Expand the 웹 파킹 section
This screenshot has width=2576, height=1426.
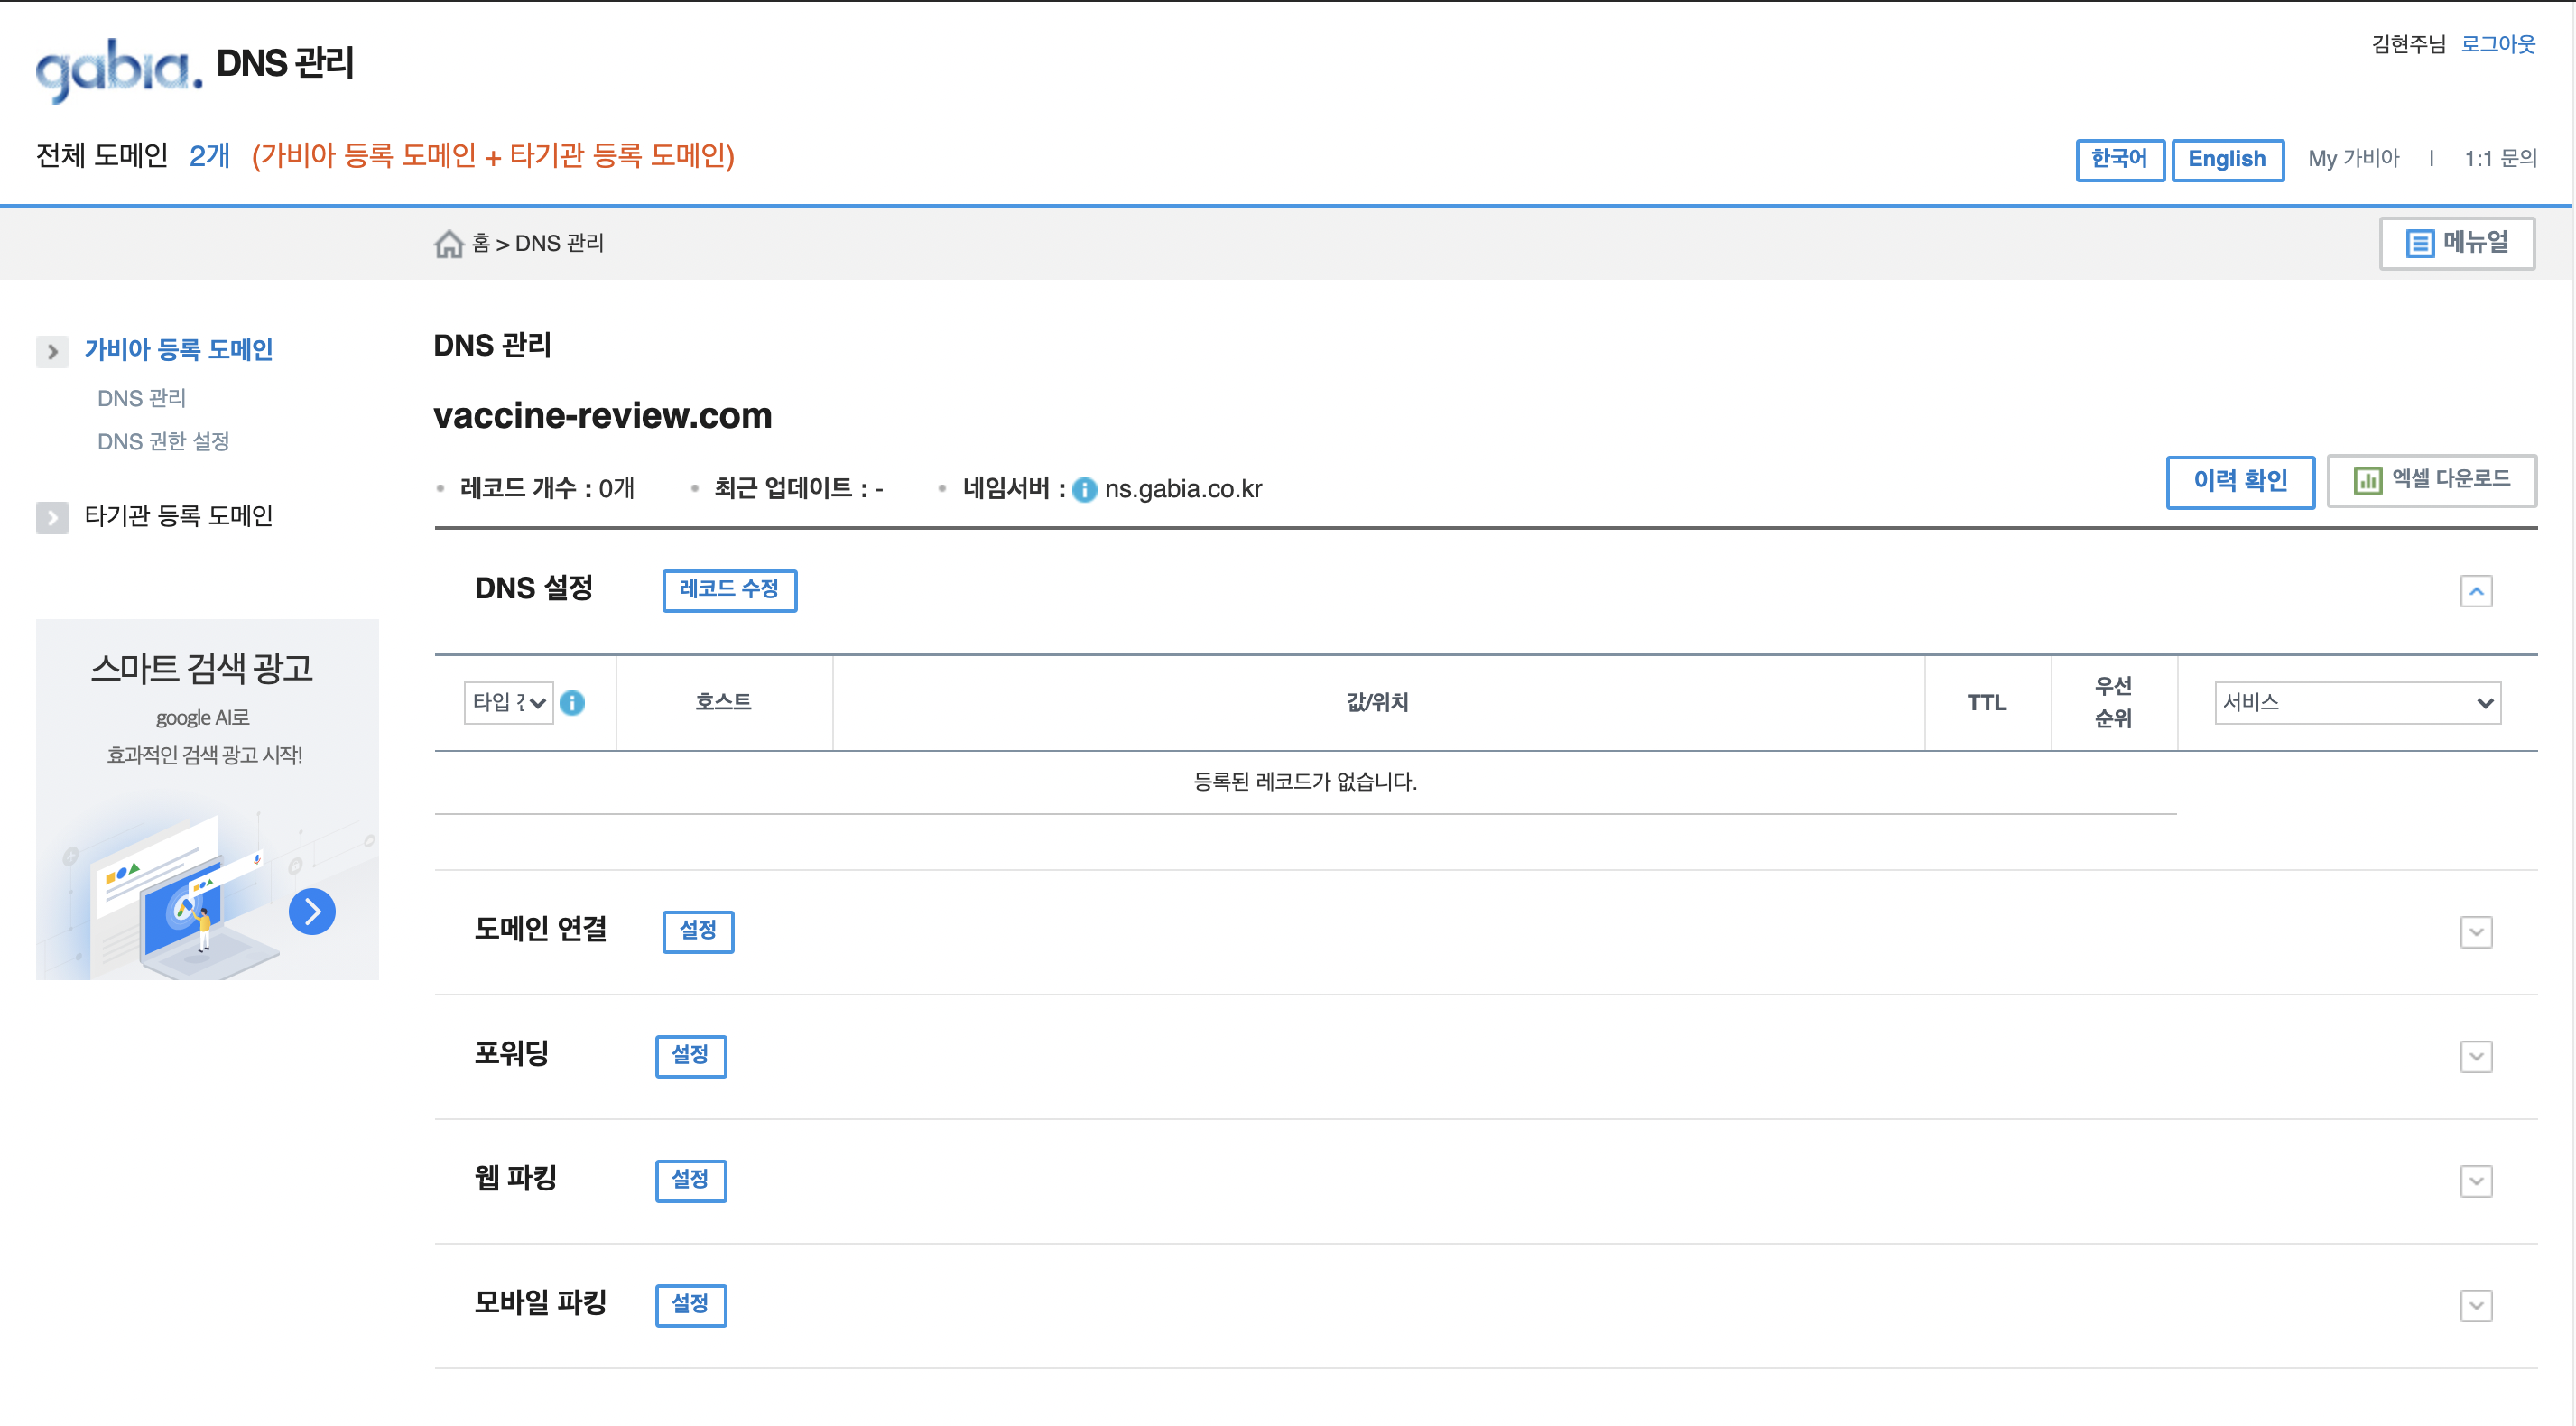[x=2475, y=1181]
